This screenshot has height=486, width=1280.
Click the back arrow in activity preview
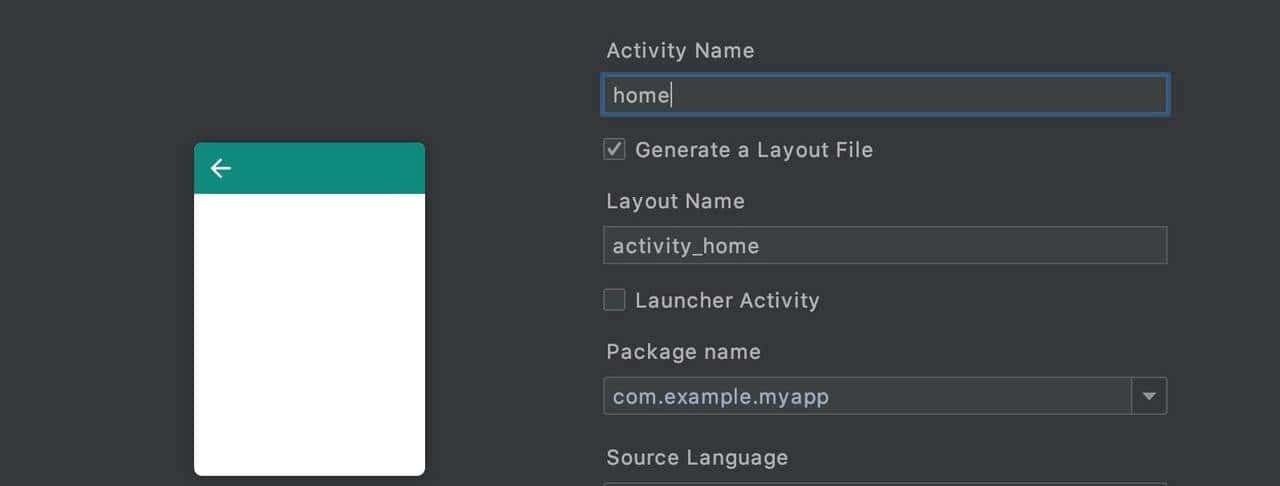(221, 168)
